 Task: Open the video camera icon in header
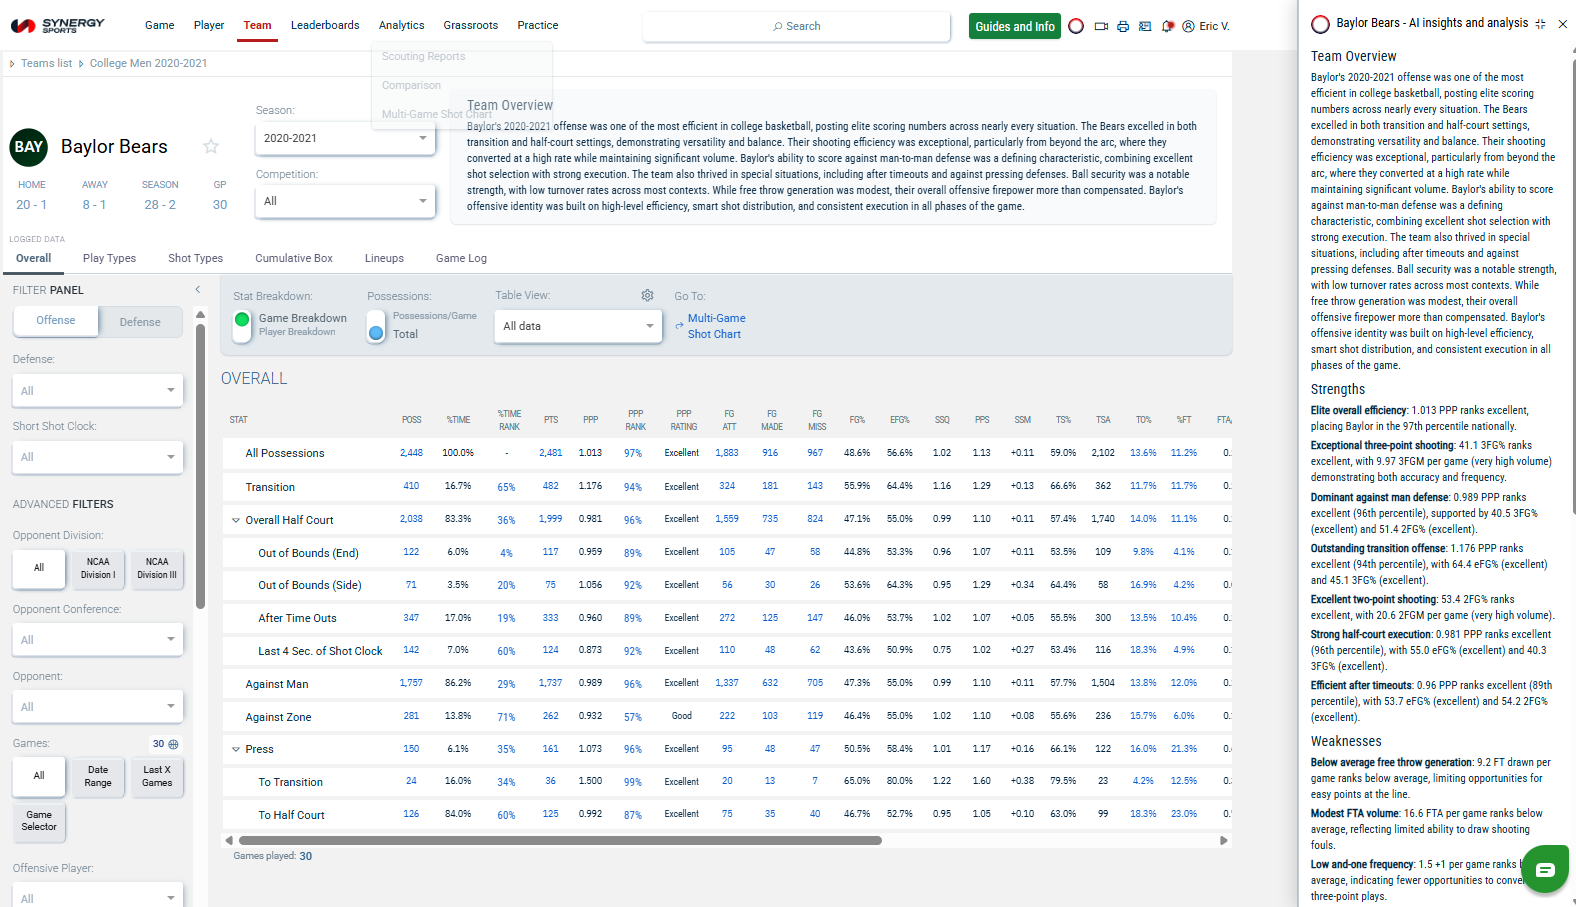point(1101,26)
